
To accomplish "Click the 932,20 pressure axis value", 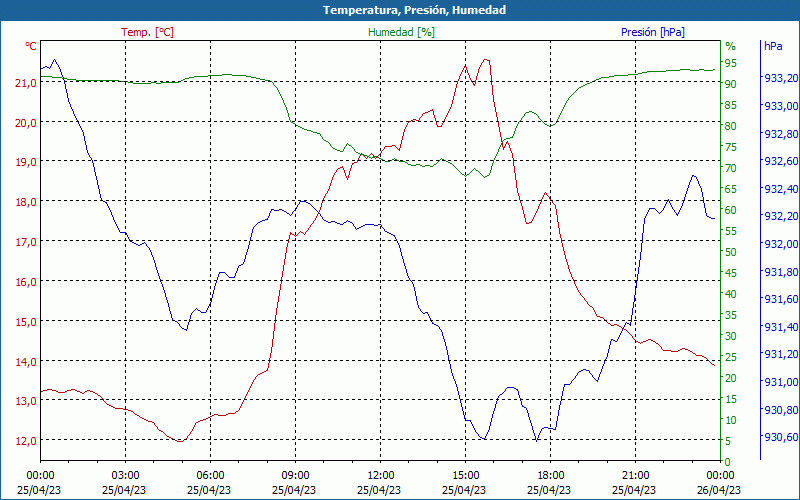I will click(x=781, y=216).
